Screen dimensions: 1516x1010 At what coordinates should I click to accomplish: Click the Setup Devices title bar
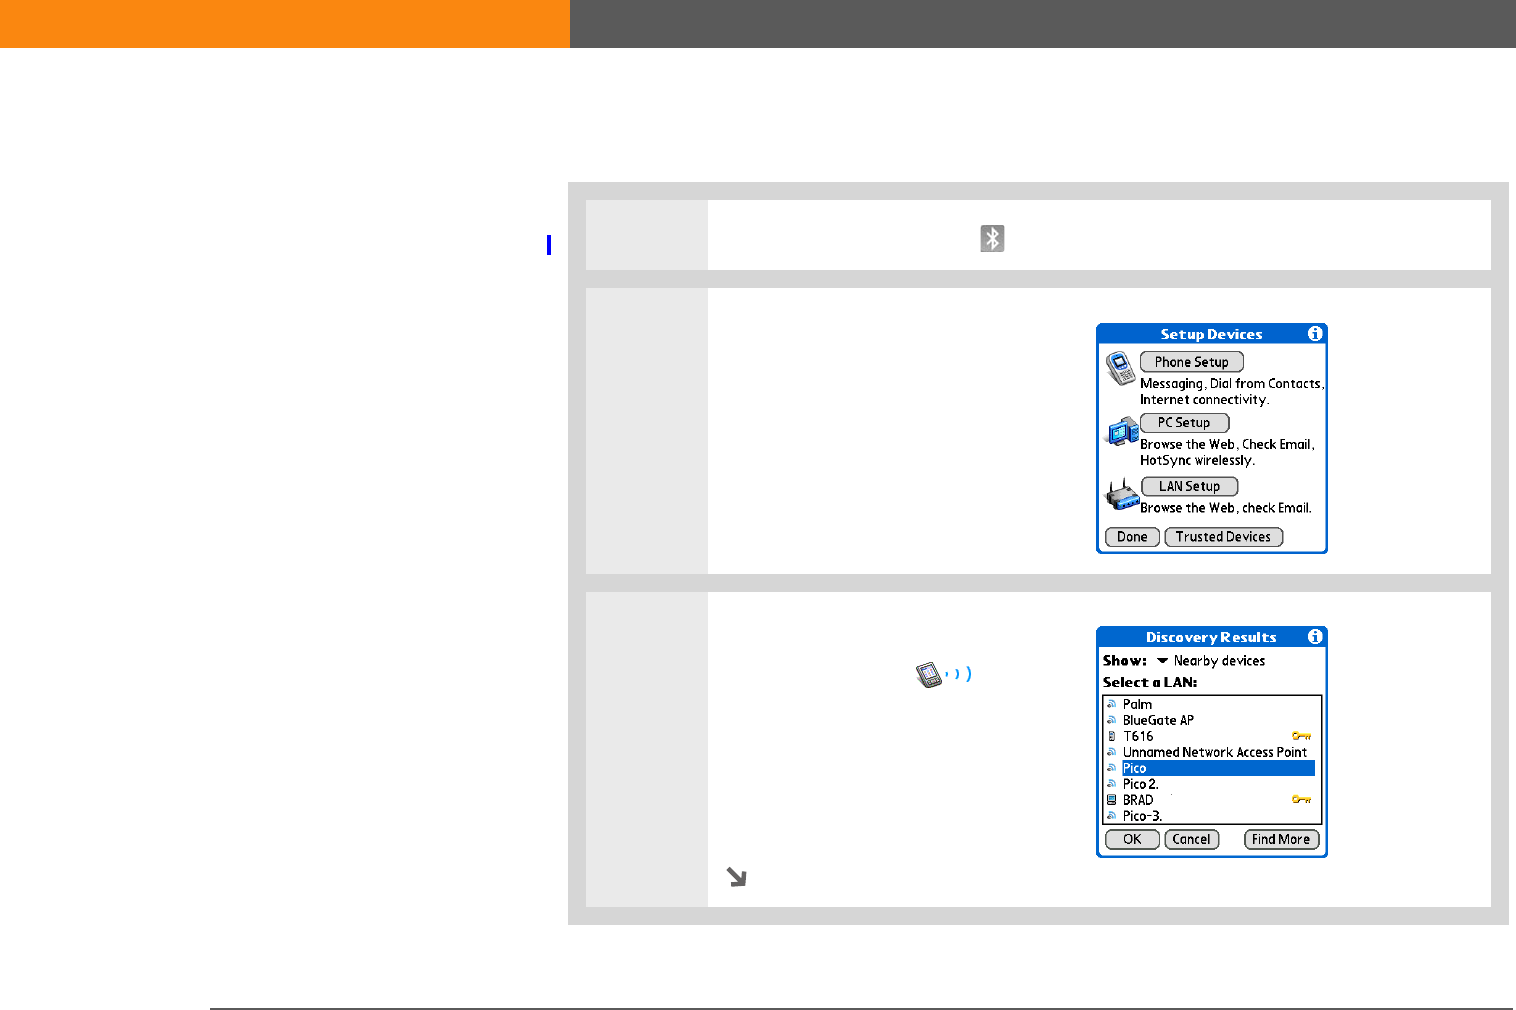point(1212,334)
